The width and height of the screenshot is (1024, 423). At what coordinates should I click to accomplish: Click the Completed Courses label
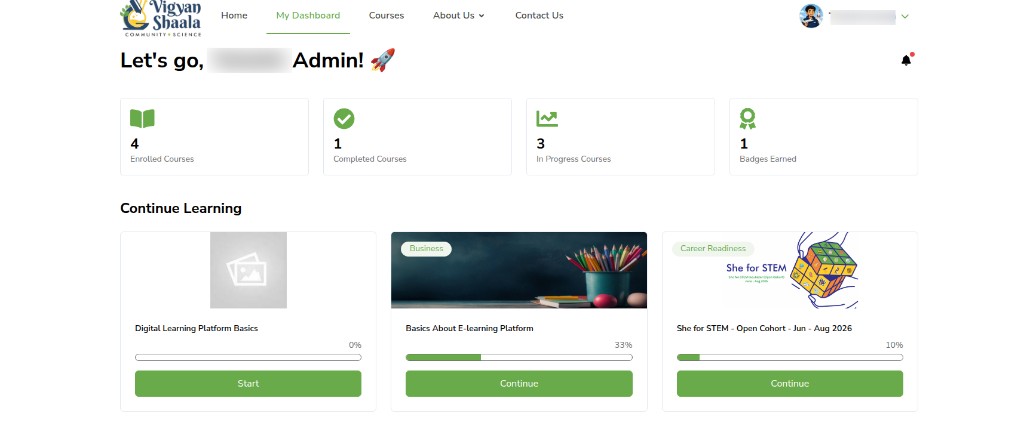(370, 159)
